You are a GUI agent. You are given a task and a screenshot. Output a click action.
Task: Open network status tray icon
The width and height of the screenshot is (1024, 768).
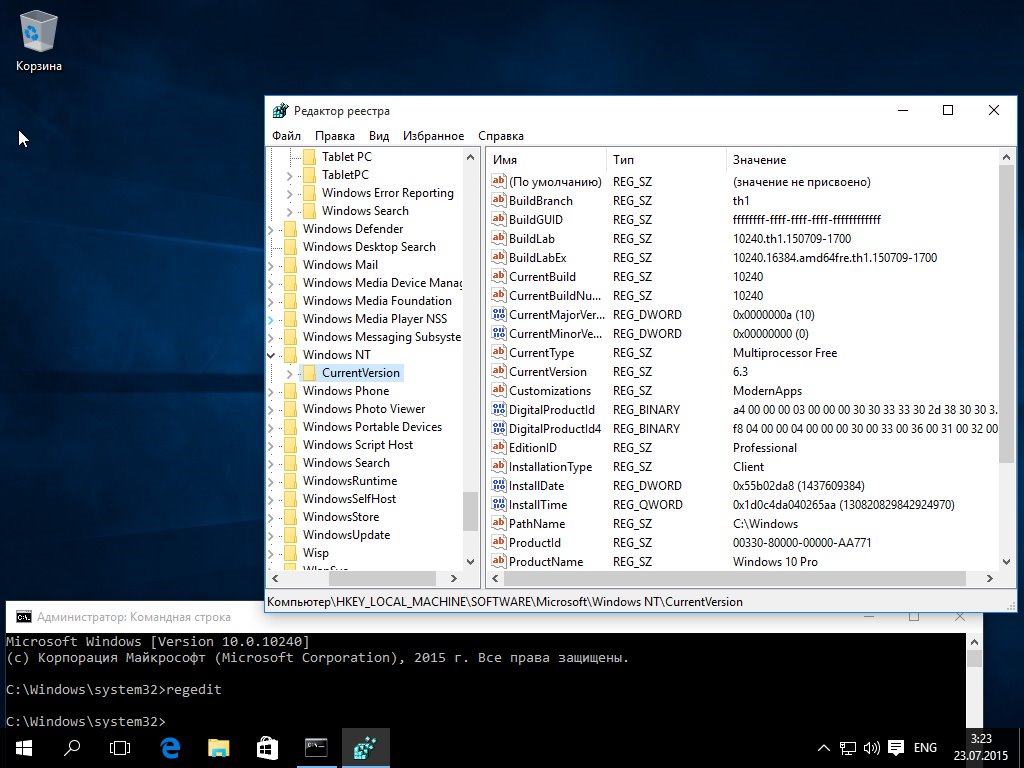[848, 748]
